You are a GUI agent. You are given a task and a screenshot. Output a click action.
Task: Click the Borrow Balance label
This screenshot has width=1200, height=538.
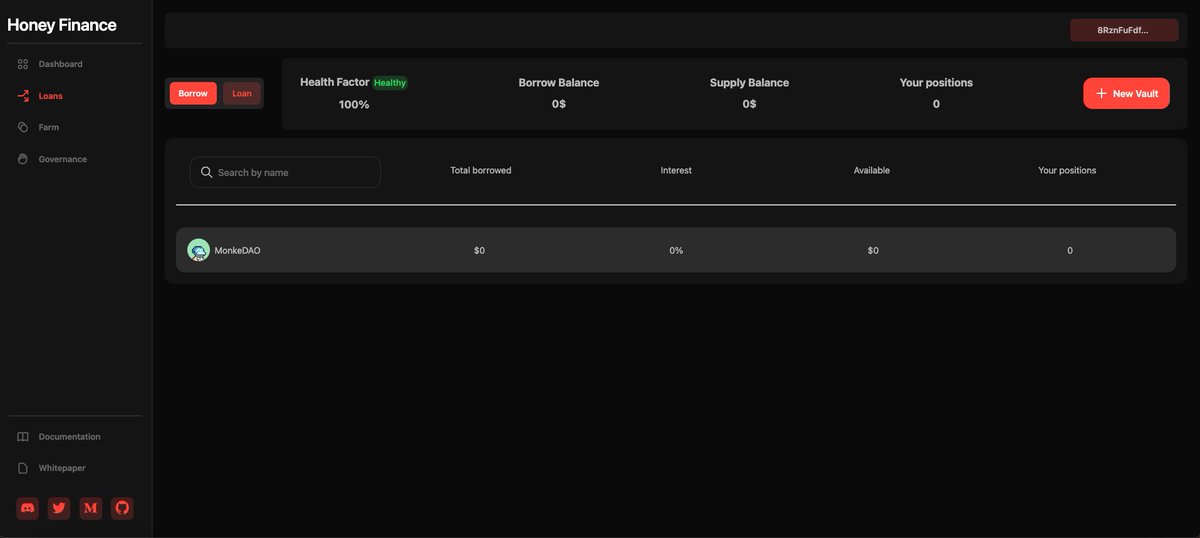coord(559,83)
